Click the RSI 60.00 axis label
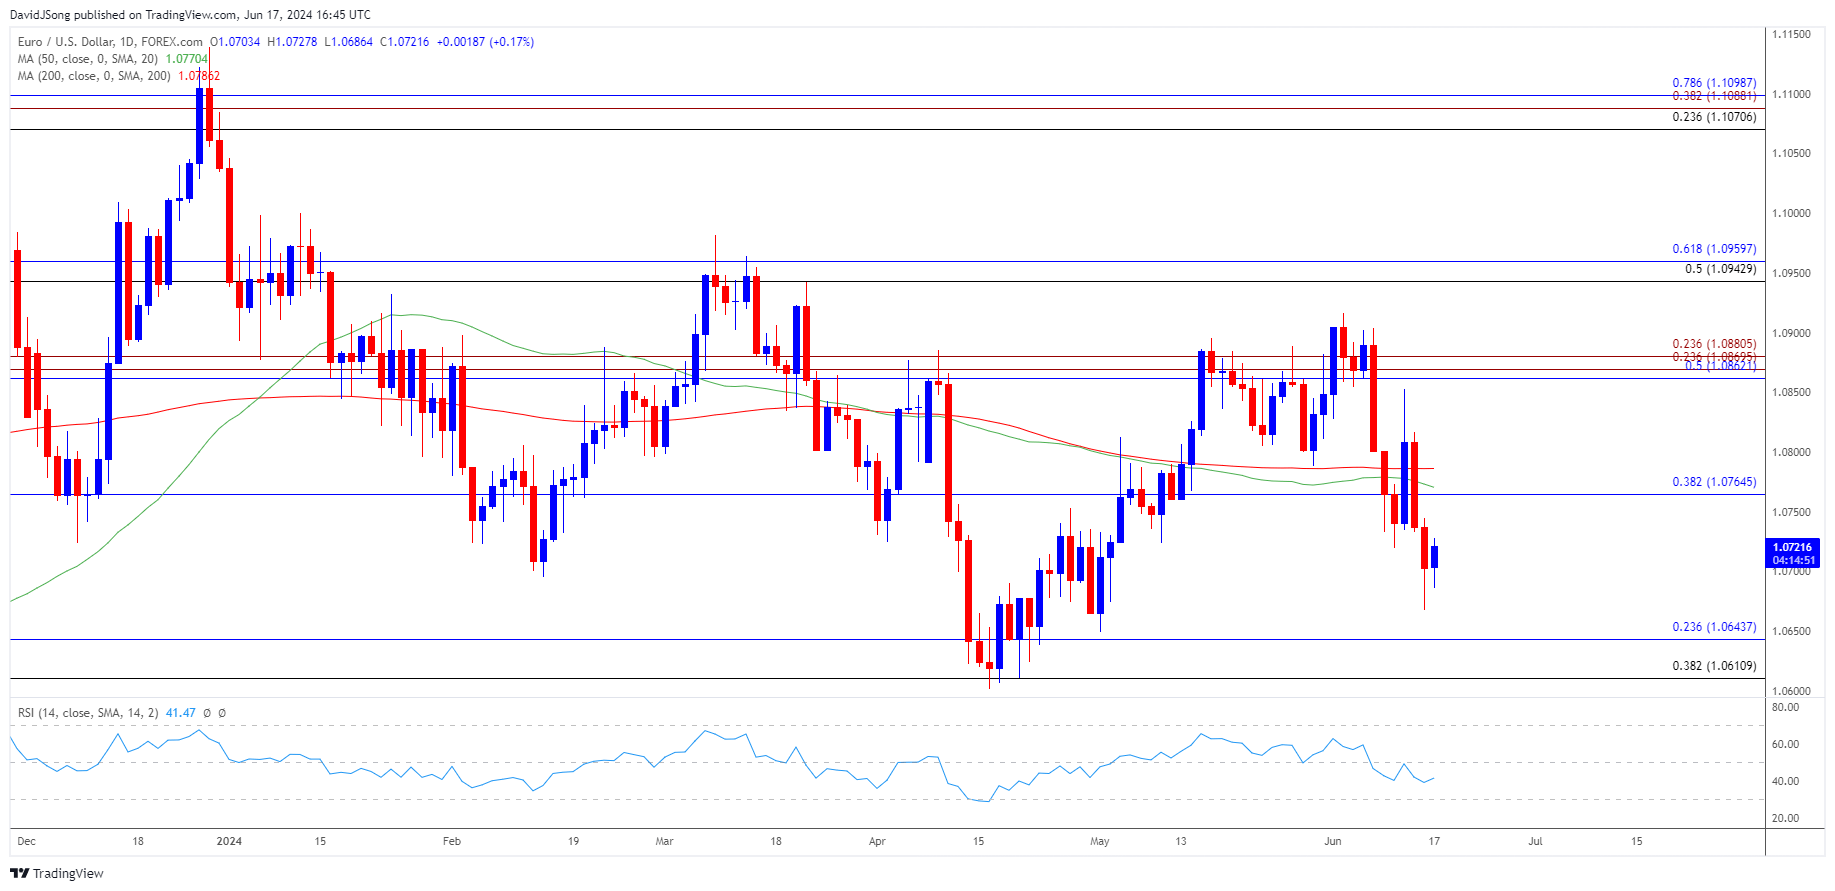1835x891 pixels. [x=1785, y=744]
